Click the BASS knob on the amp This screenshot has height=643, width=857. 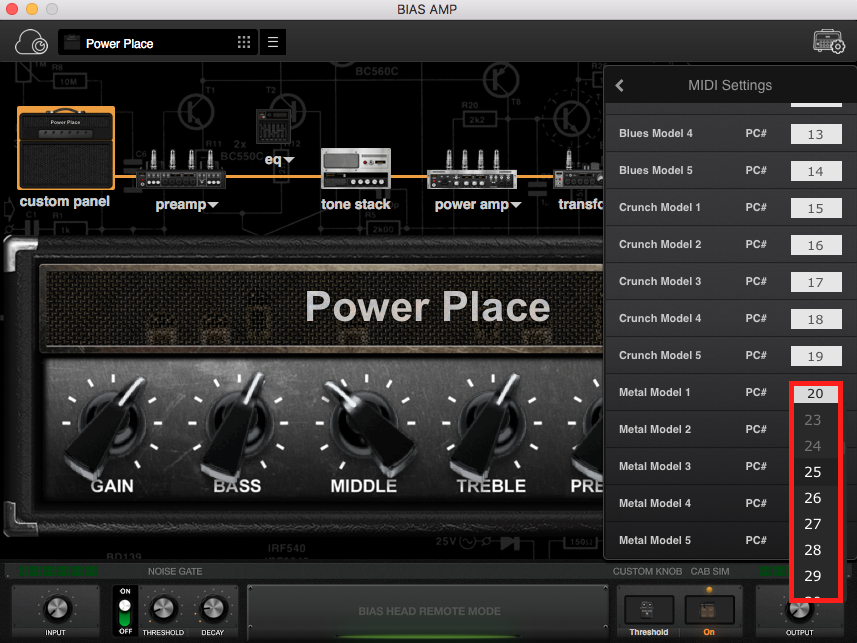(238, 424)
